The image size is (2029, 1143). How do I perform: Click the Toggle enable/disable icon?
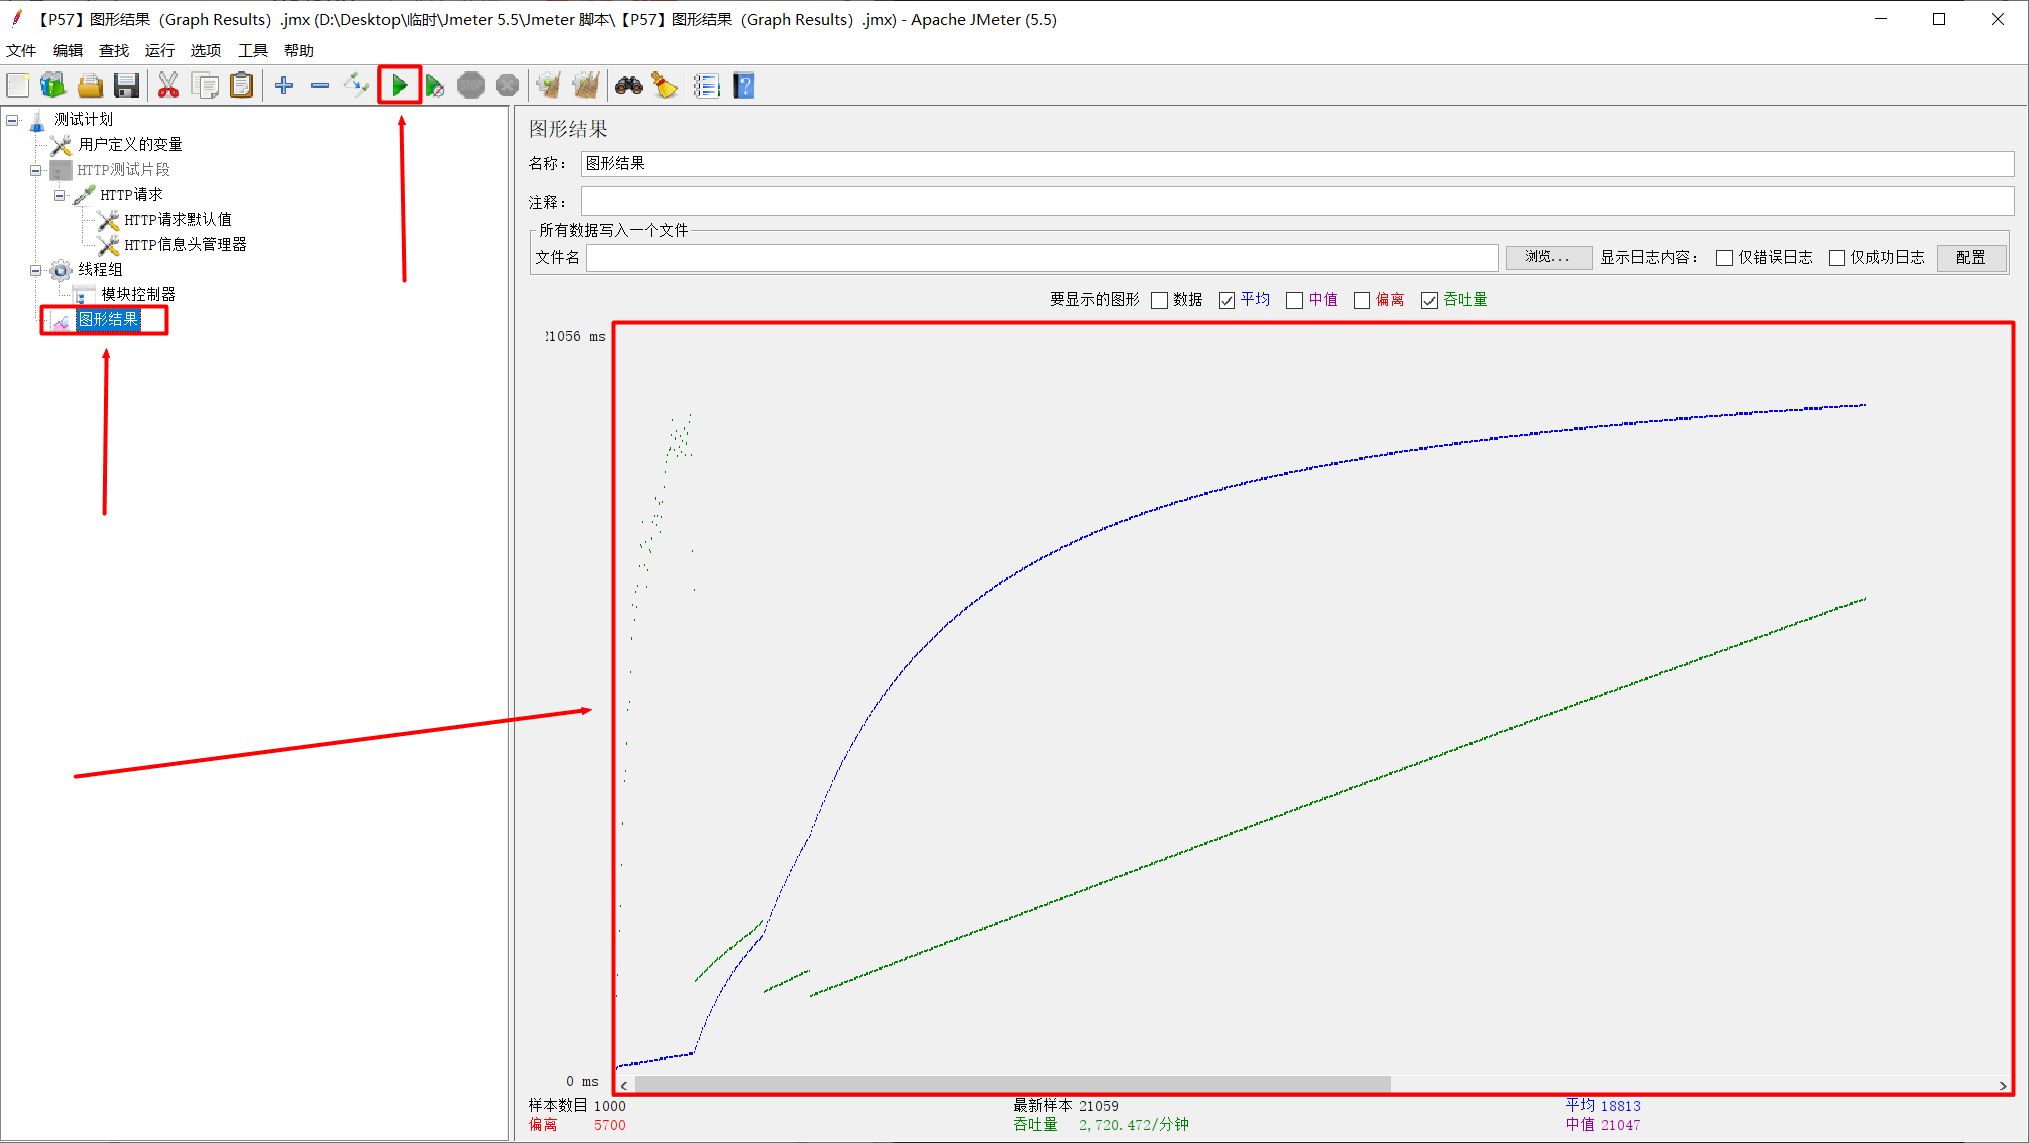(356, 86)
